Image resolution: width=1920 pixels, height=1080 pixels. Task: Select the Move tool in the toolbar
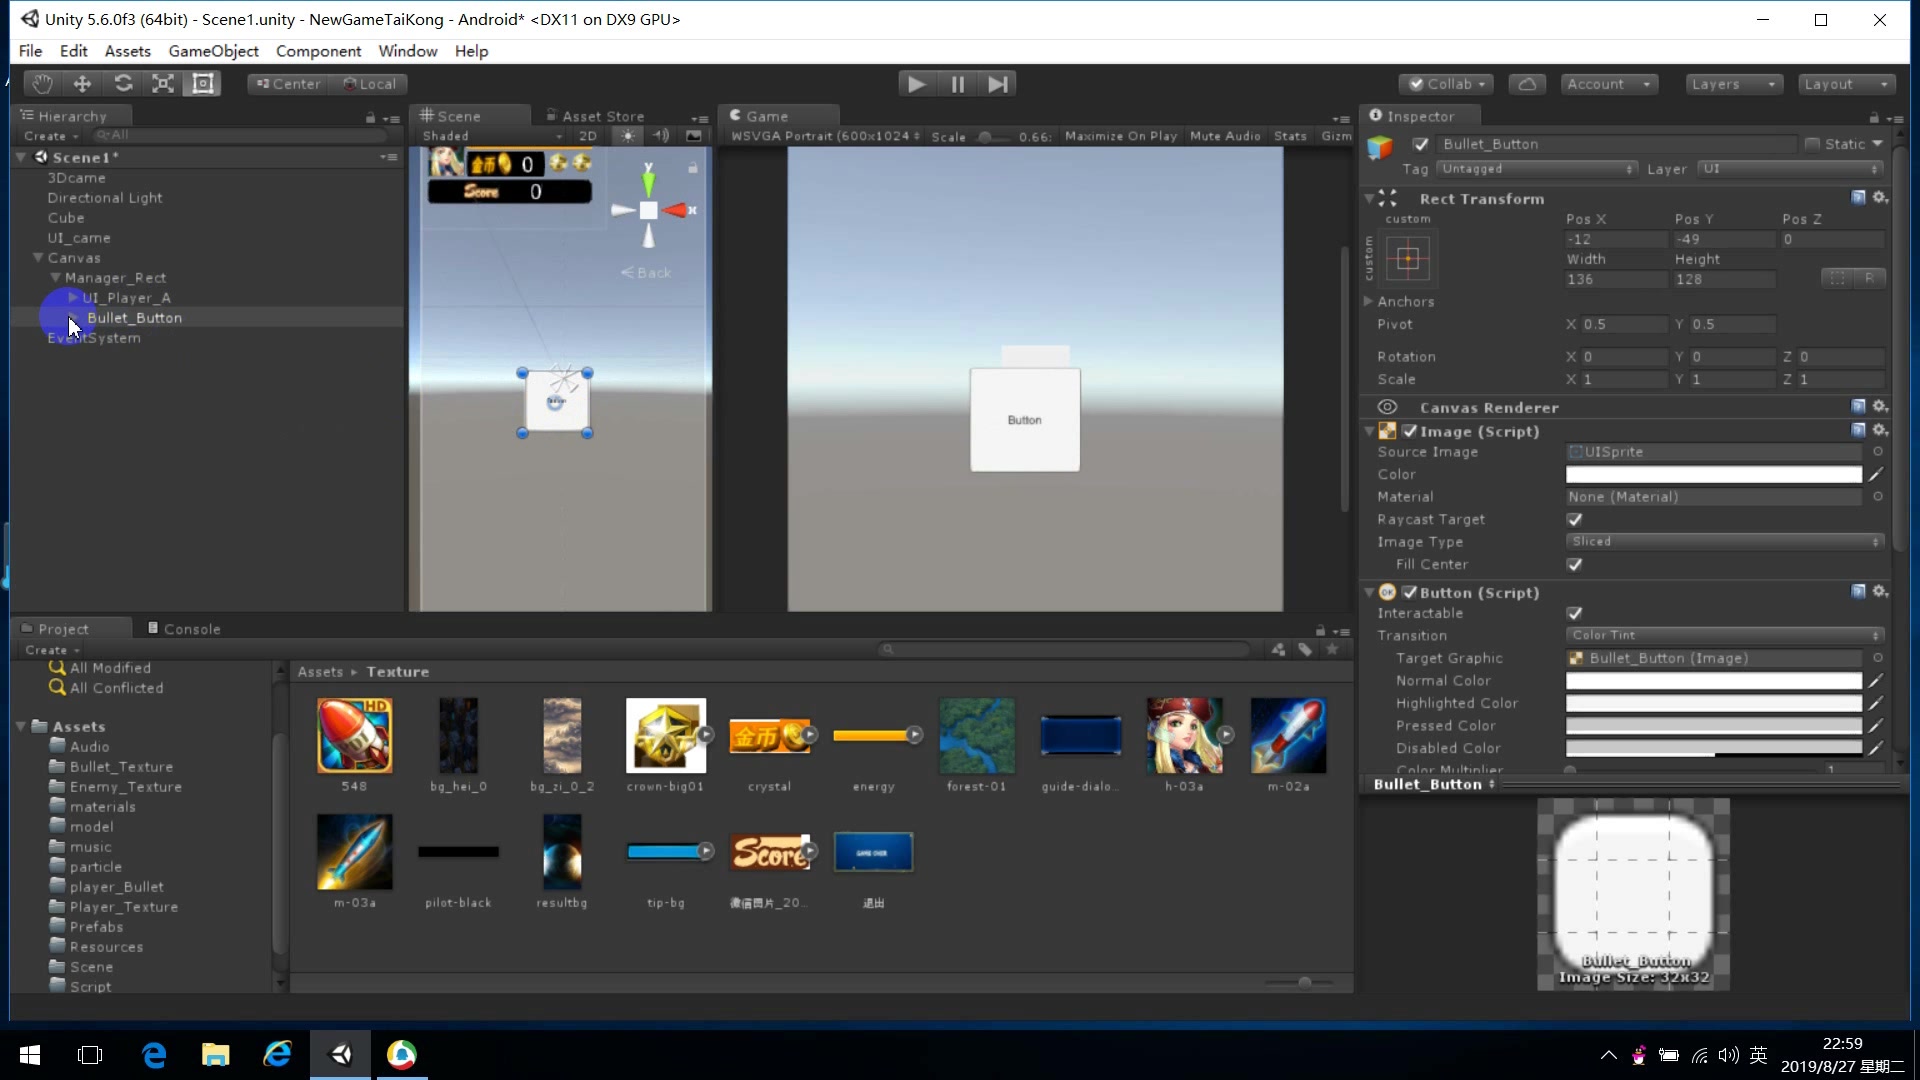pyautogui.click(x=81, y=83)
